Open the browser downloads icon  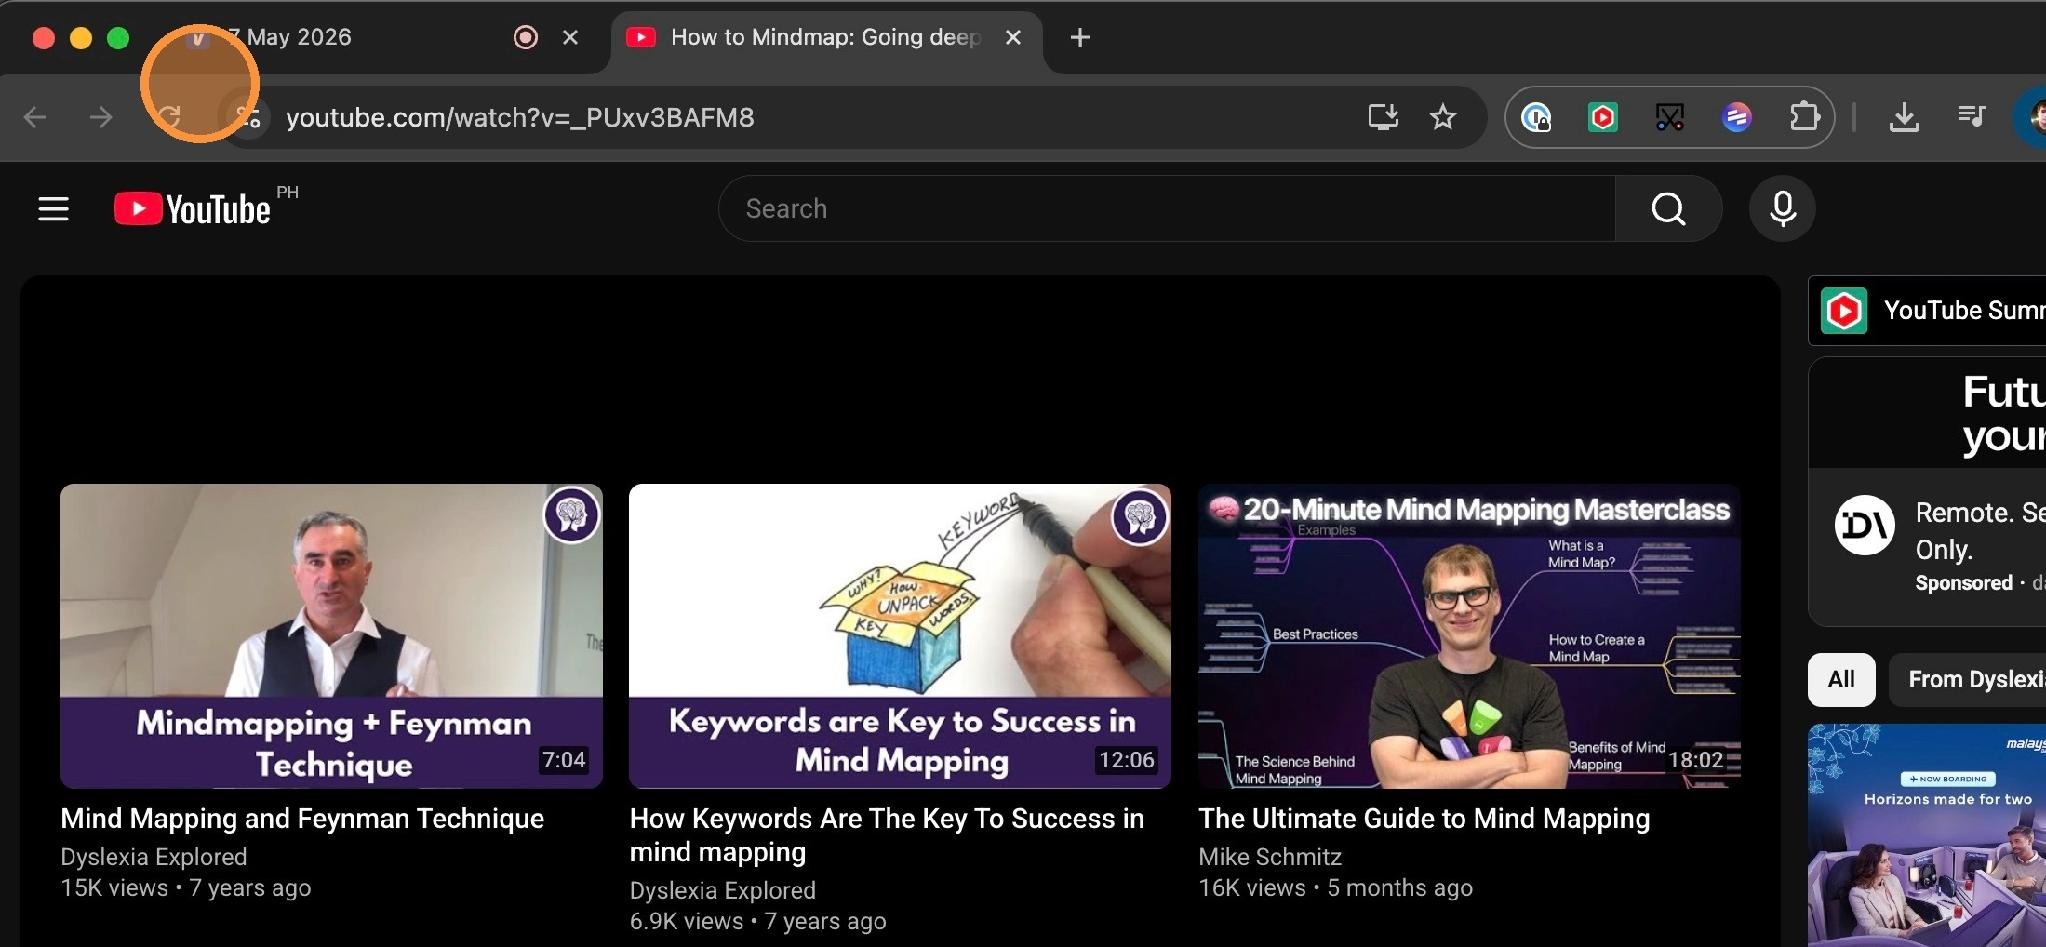tap(1904, 118)
